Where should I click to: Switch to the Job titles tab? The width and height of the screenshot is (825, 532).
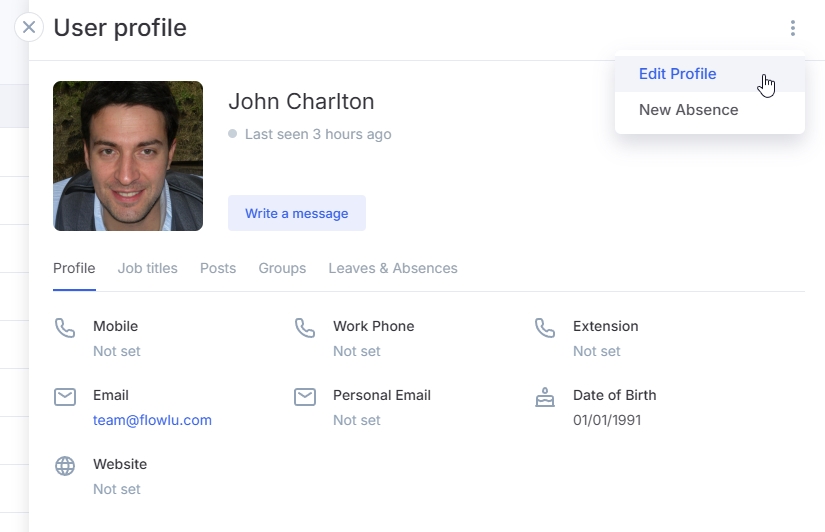(147, 268)
